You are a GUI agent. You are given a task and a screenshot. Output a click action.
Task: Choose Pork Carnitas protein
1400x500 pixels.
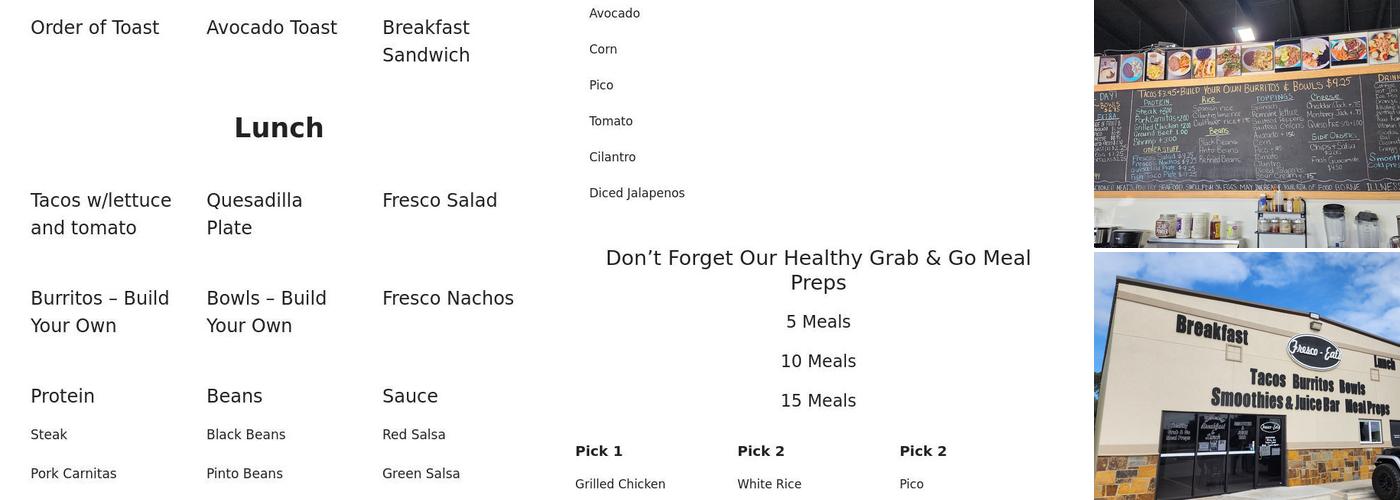click(73, 474)
